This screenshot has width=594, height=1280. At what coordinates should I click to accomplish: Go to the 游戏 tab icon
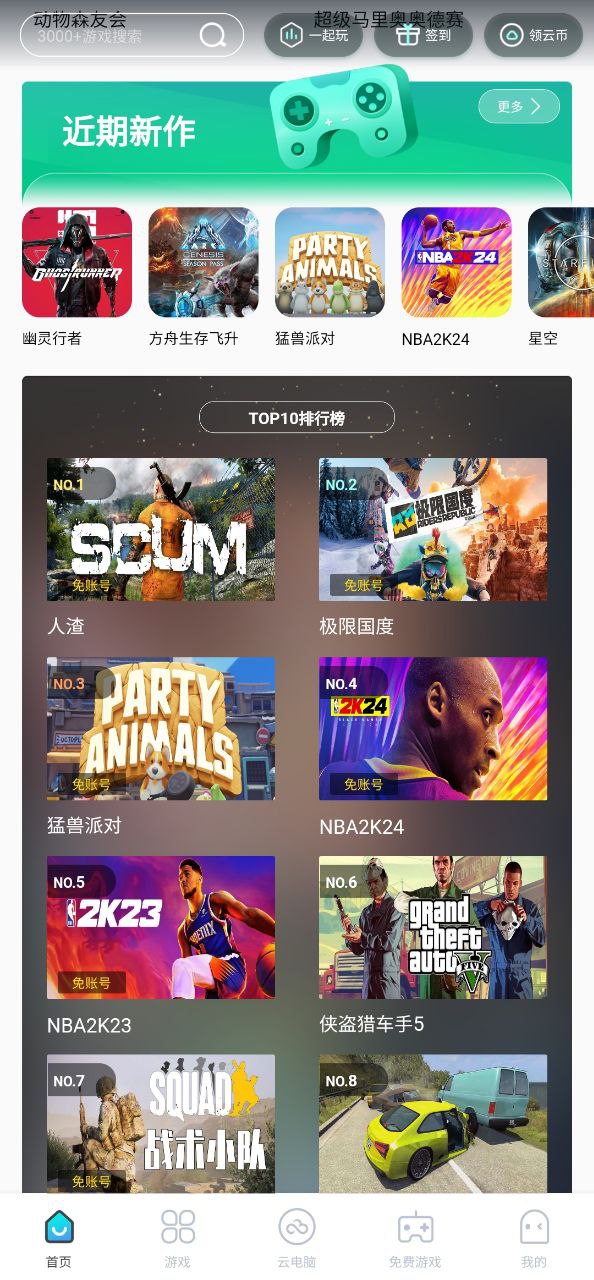(178, 1227)
